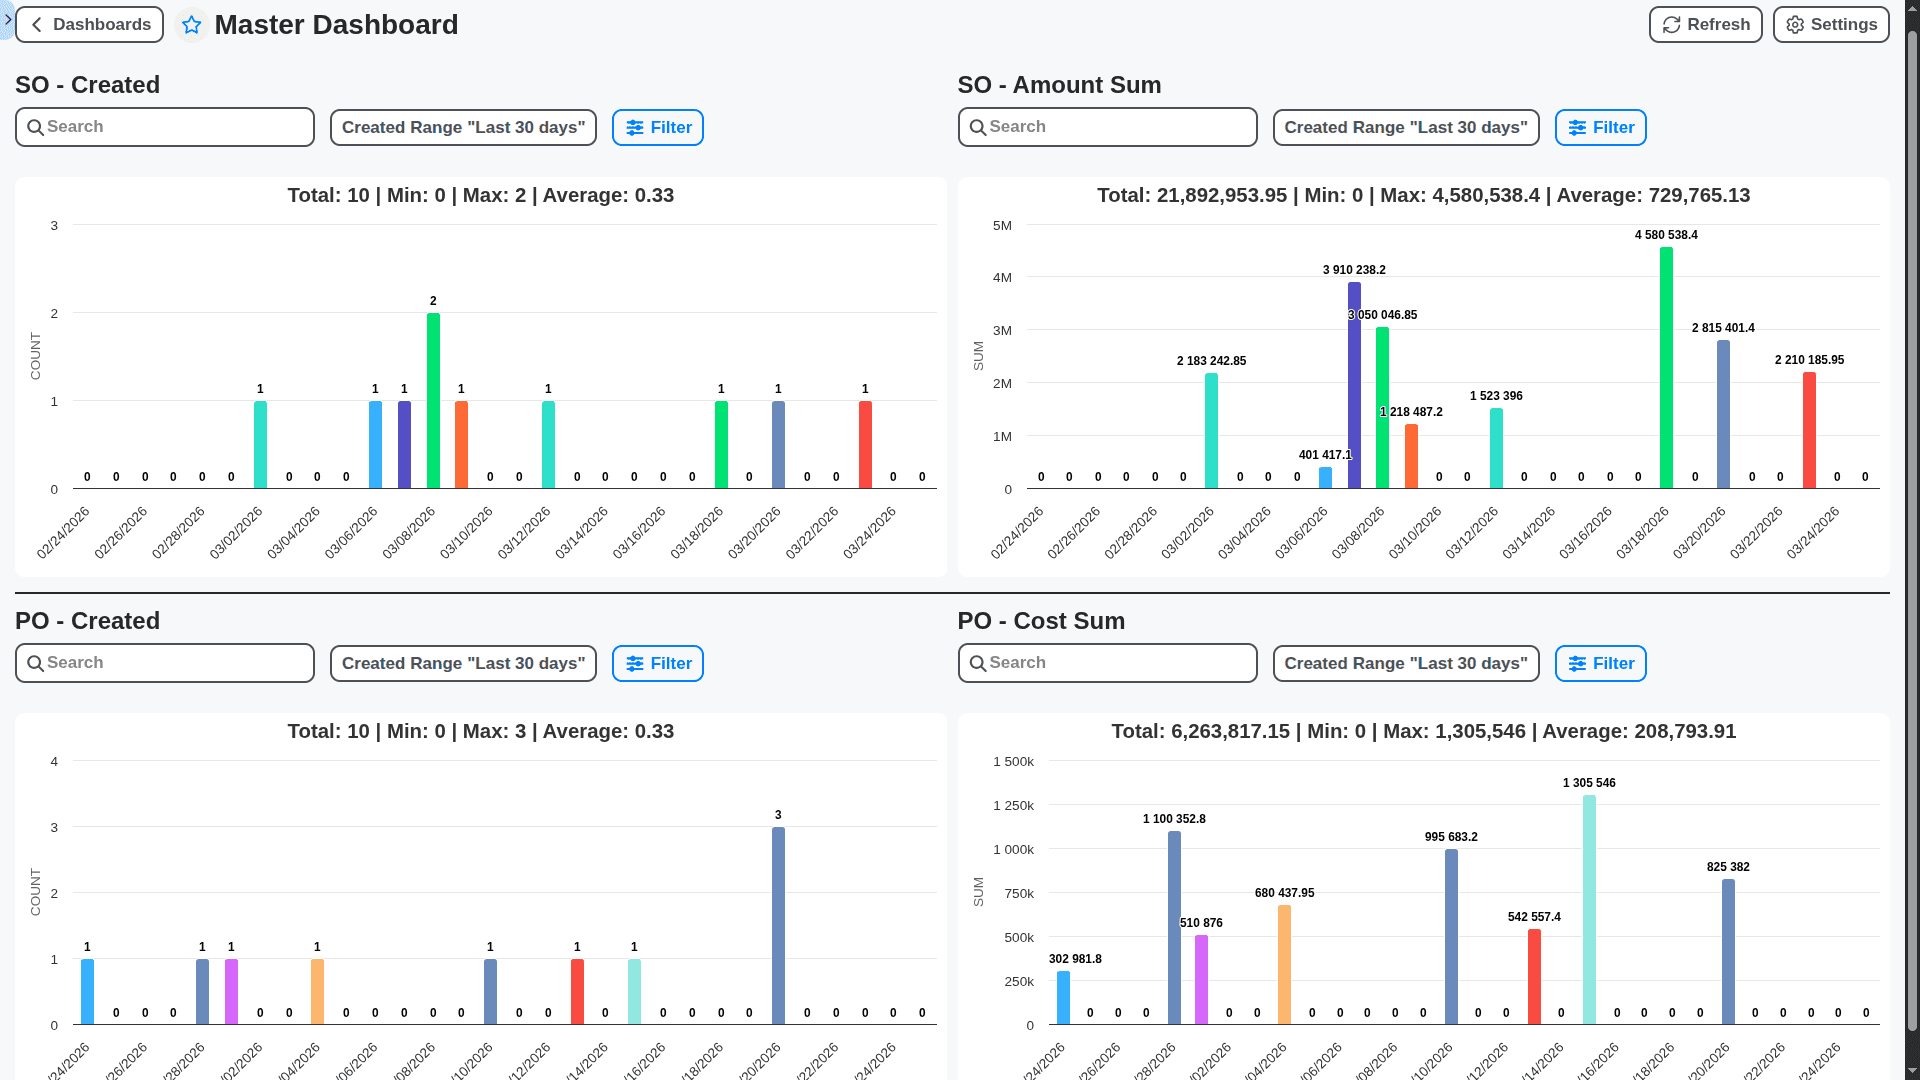This screenshot has height=1080, width=1920.
Task: Open the Settings button
Action: coord(1831,24)
